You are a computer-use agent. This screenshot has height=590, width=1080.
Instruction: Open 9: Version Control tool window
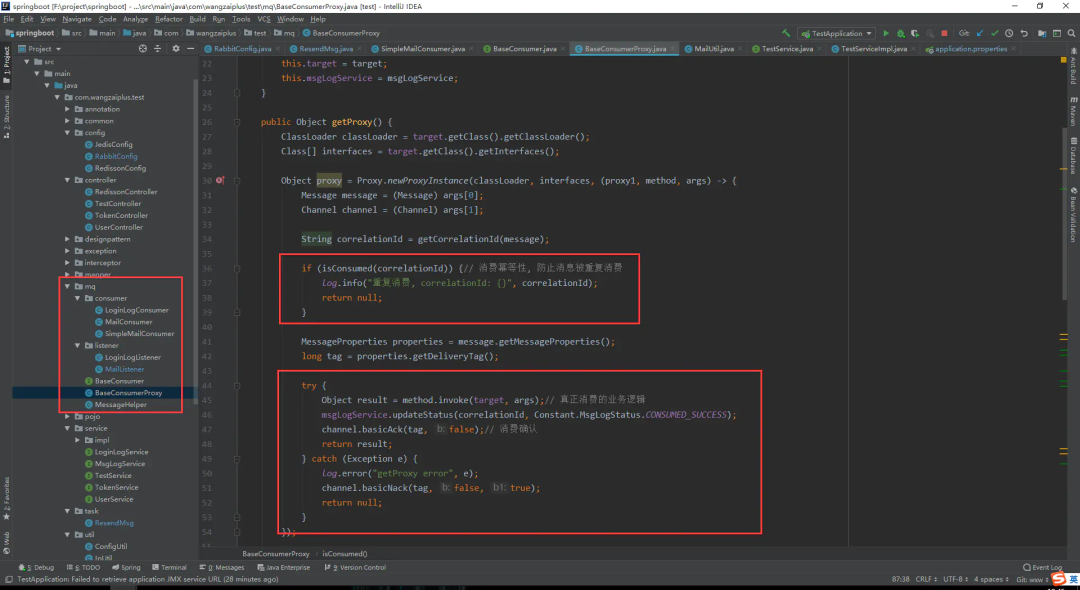[355, 567]
